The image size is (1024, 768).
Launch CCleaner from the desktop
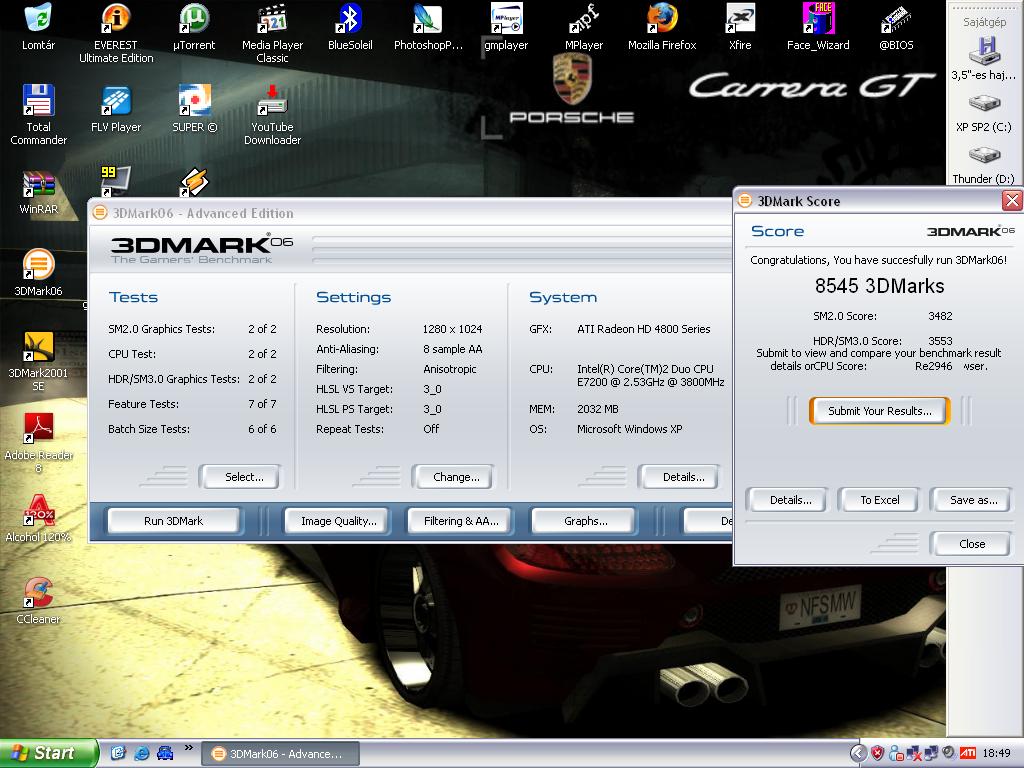(38, 600)
